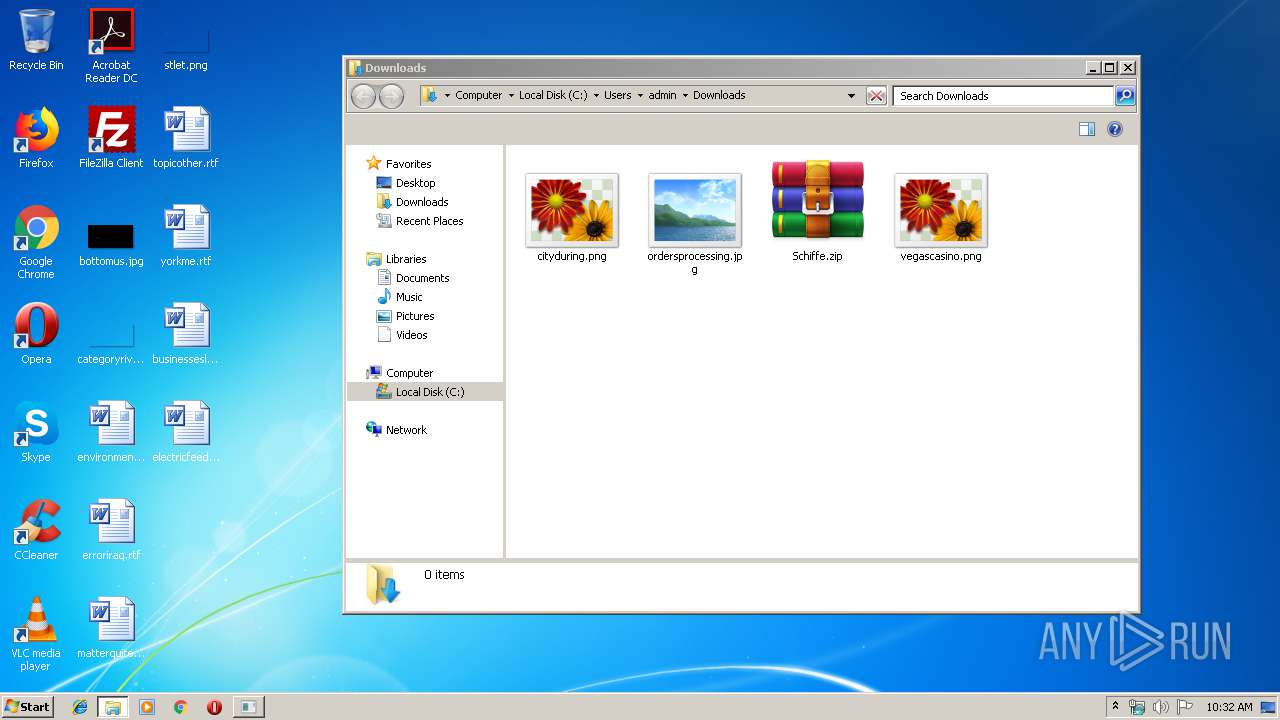1280x720 pixels.
Task: Click the search magnifier button in Explorer
Action: (x=1125, y=96)
